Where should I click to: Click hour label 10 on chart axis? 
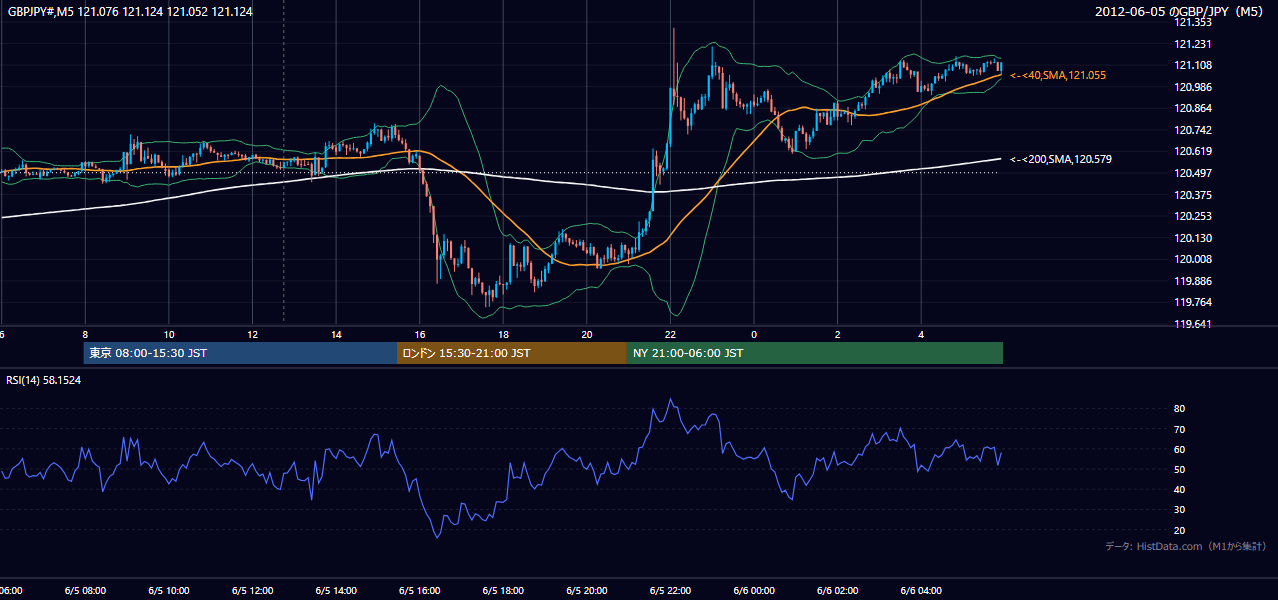(169, 335)
